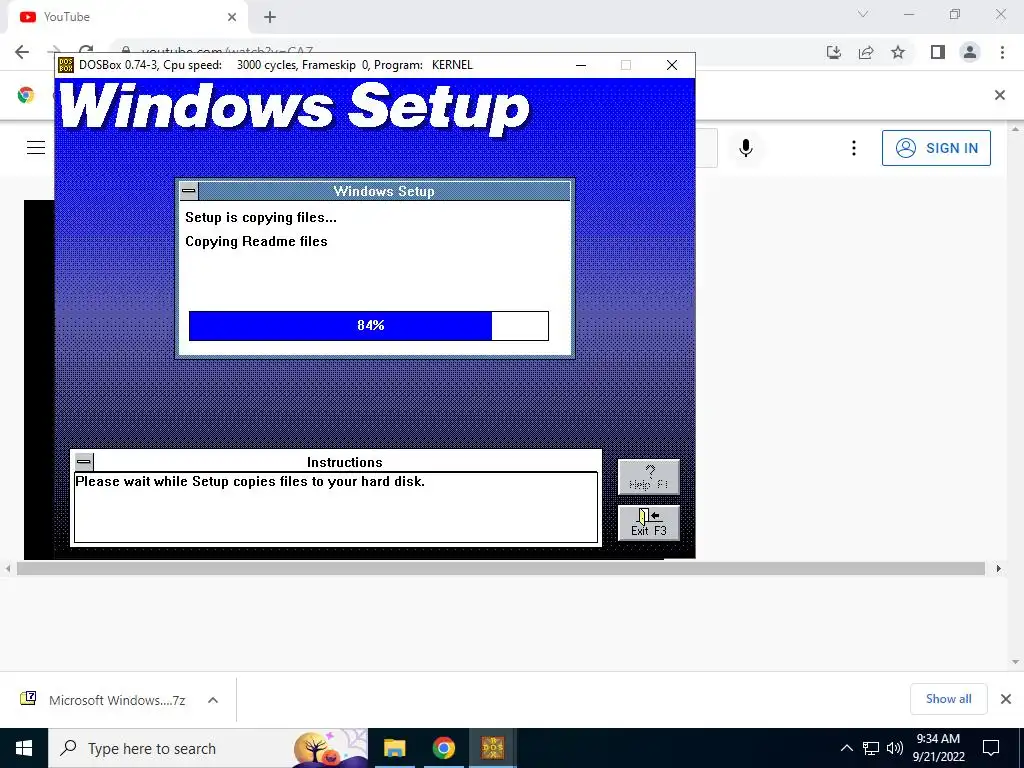This screenshot has height=768, width=1024.
Task: Close the YouTube tab
Action: 232,17
